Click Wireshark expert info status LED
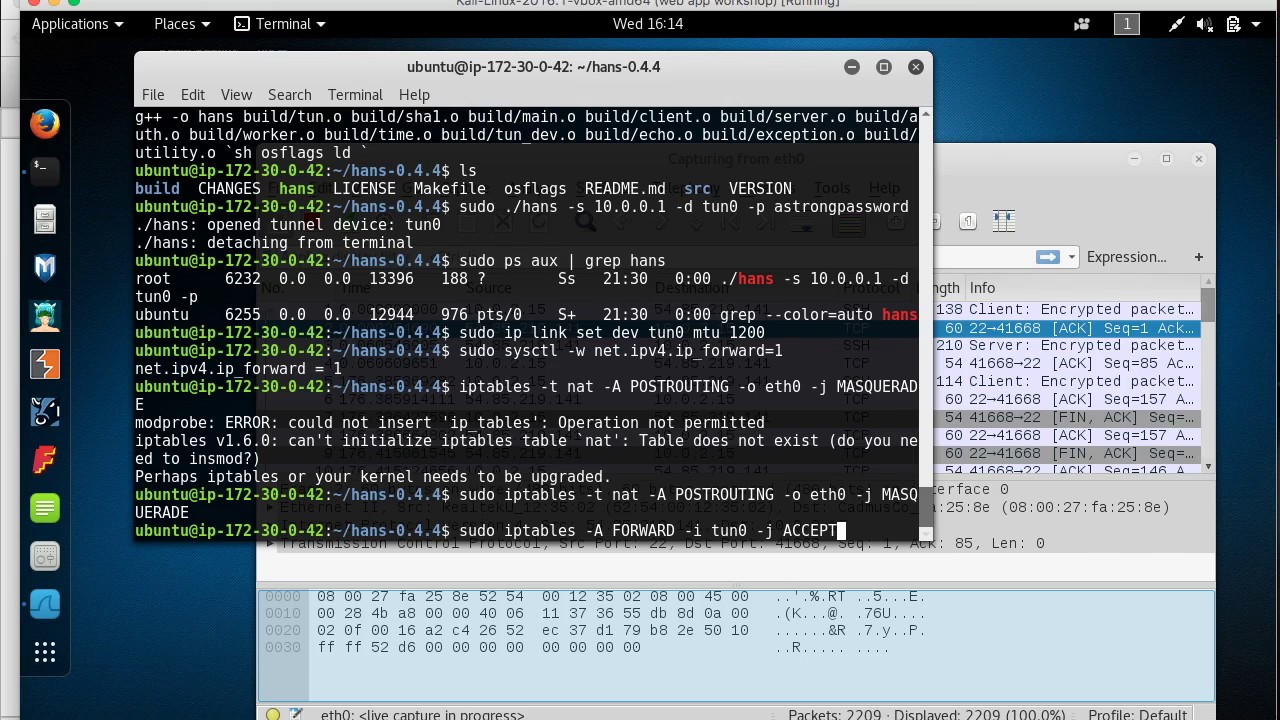The image size is (1280, 720). point(272,714)
